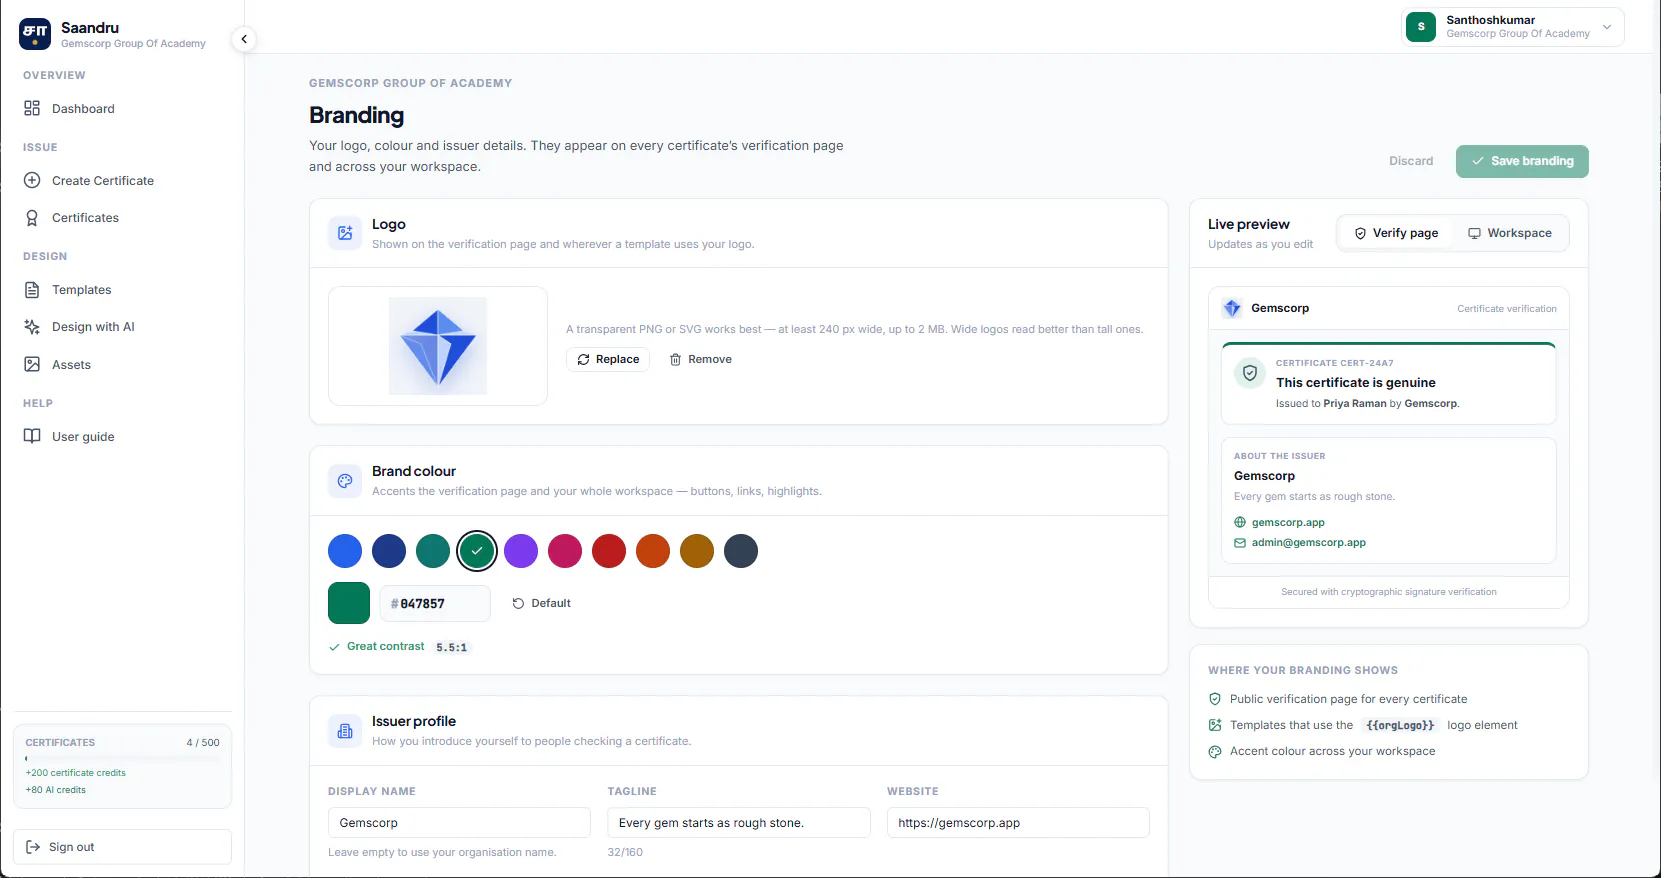Click the User guide book icon
1661x878 pixels.
(x=32, y=437)
